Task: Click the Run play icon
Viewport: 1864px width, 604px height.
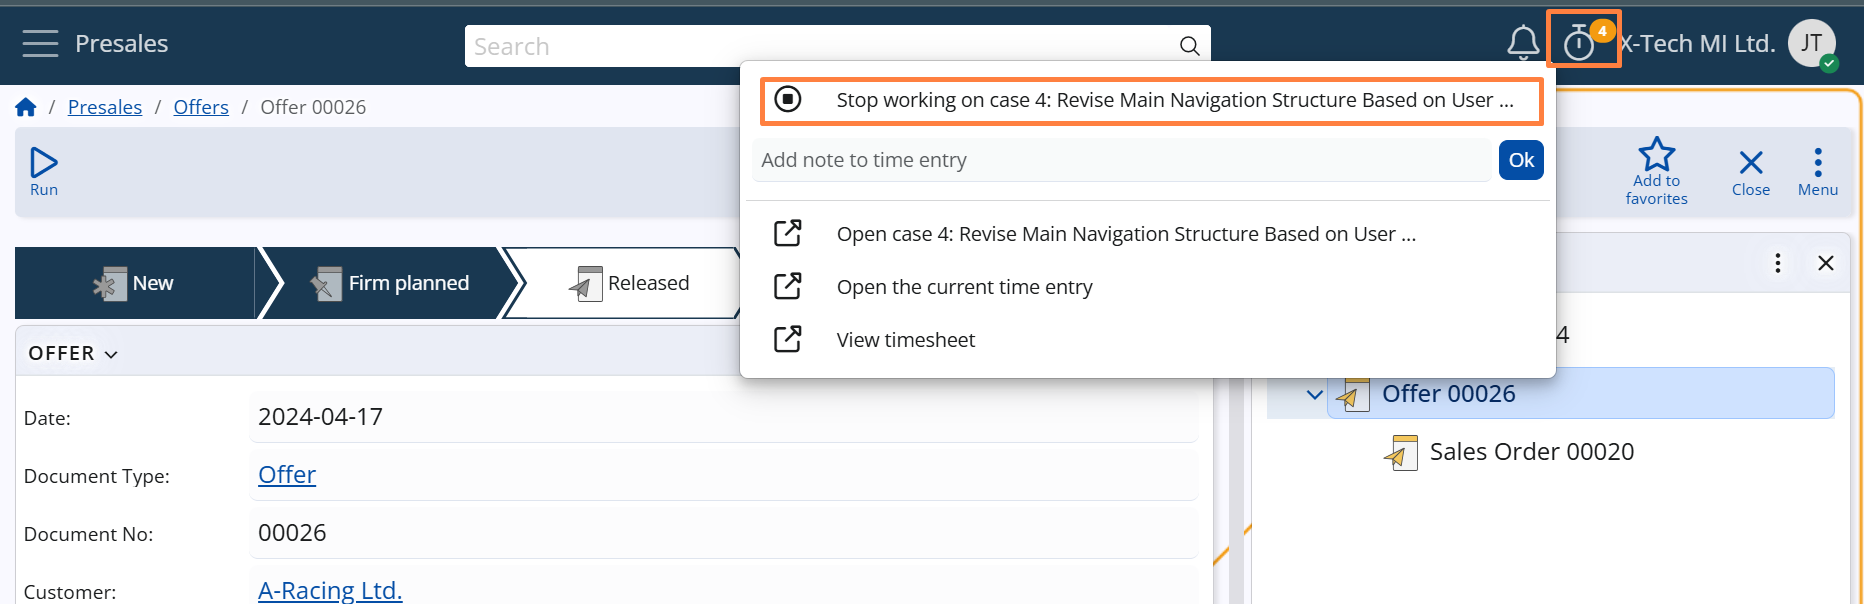Action: (x=44, y=171)
